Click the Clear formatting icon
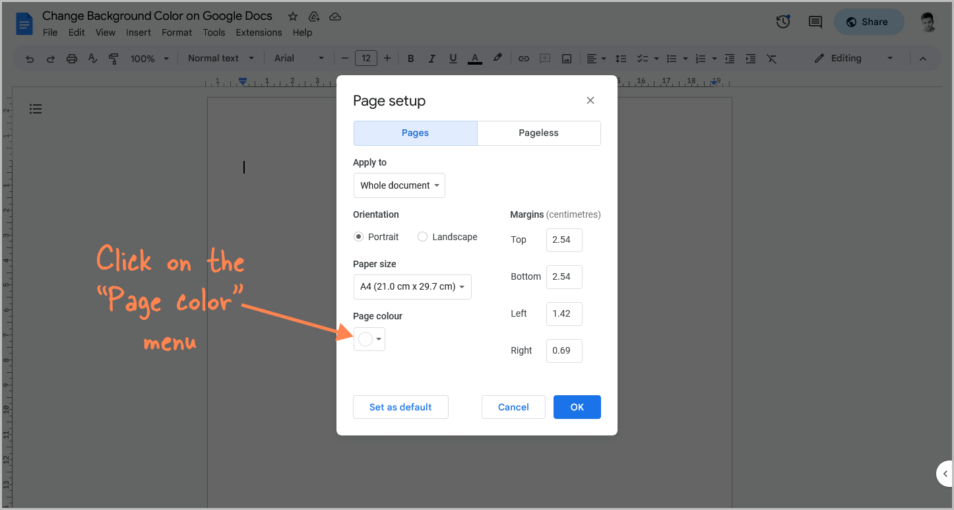The image size is (954, 510). (x=771, y=58)
